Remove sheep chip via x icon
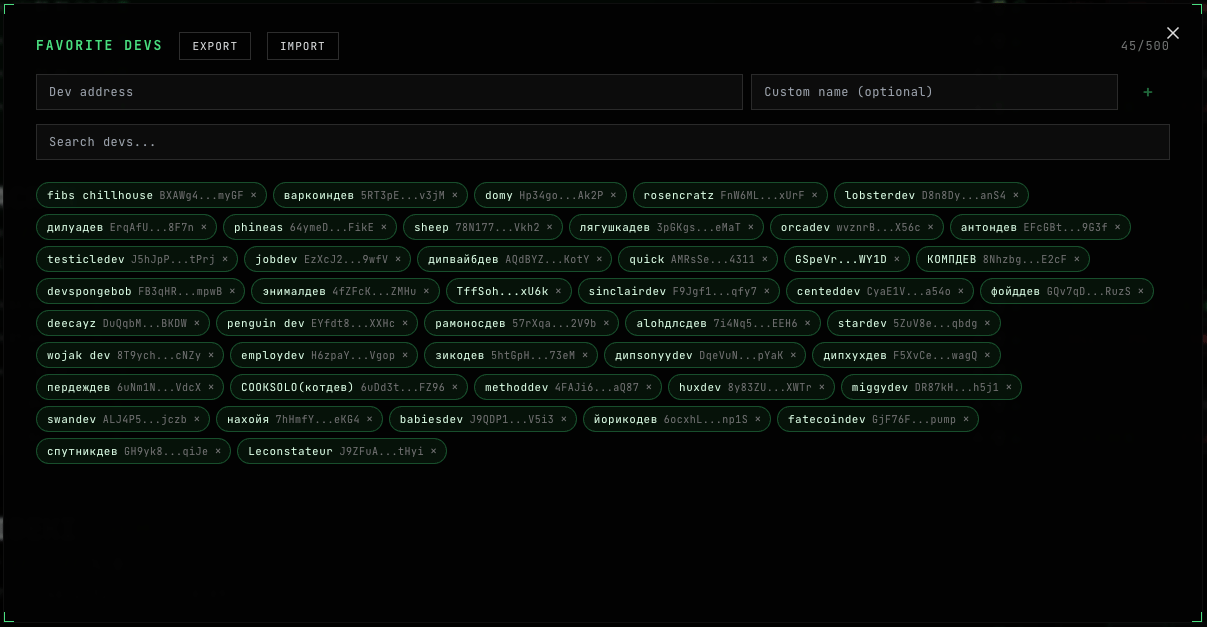The width and height of the screenshot is (1207, 627). [550, 227]
